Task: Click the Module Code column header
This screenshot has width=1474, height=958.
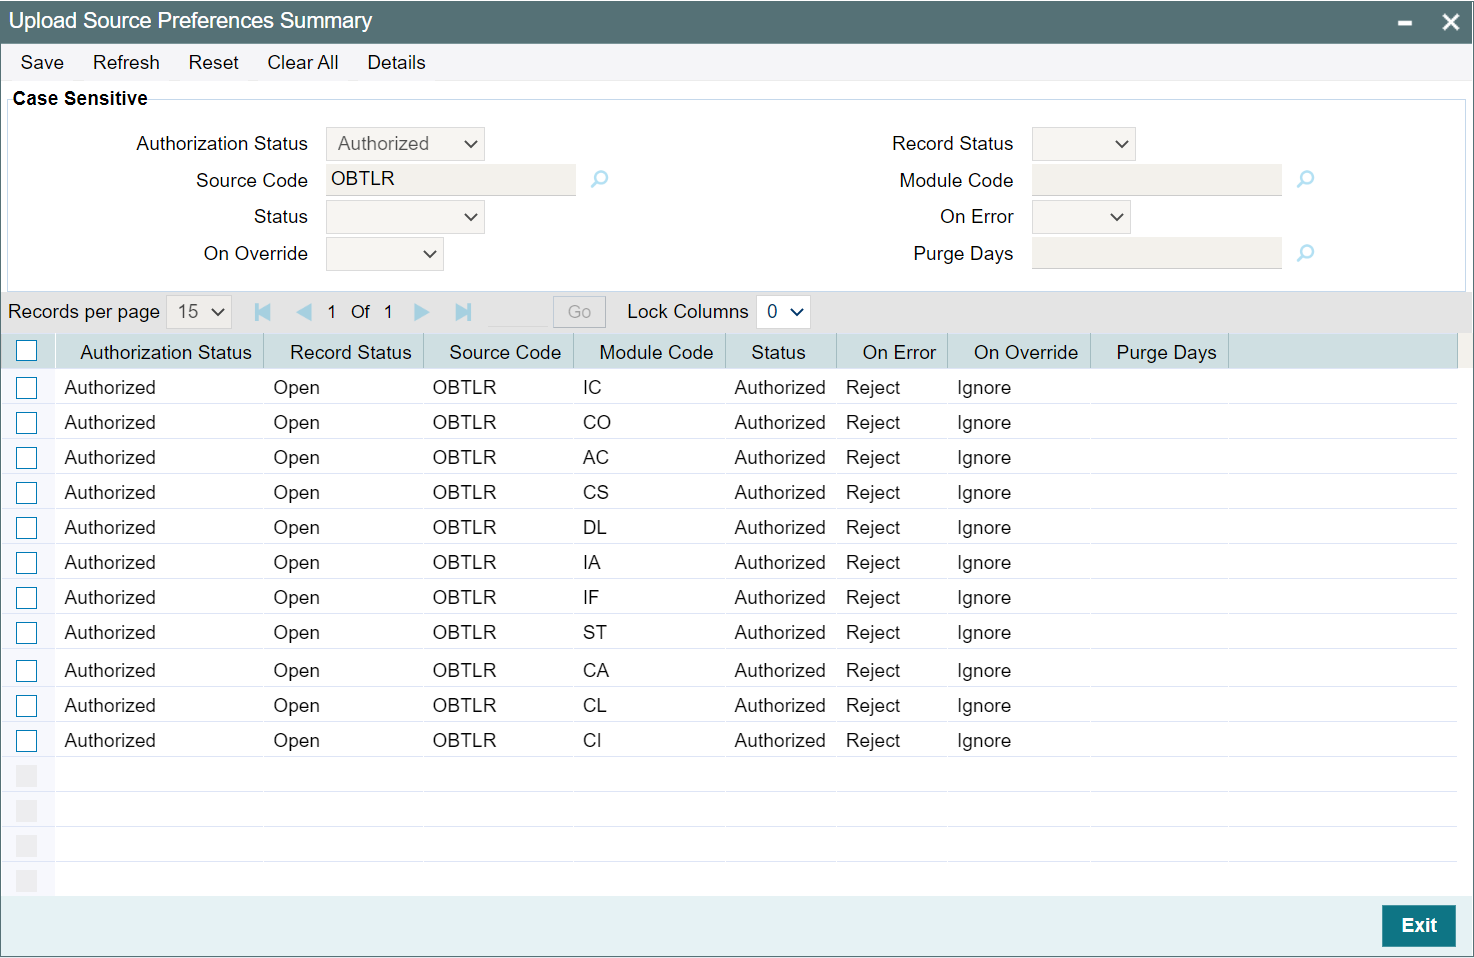Action: coord(656,352)
